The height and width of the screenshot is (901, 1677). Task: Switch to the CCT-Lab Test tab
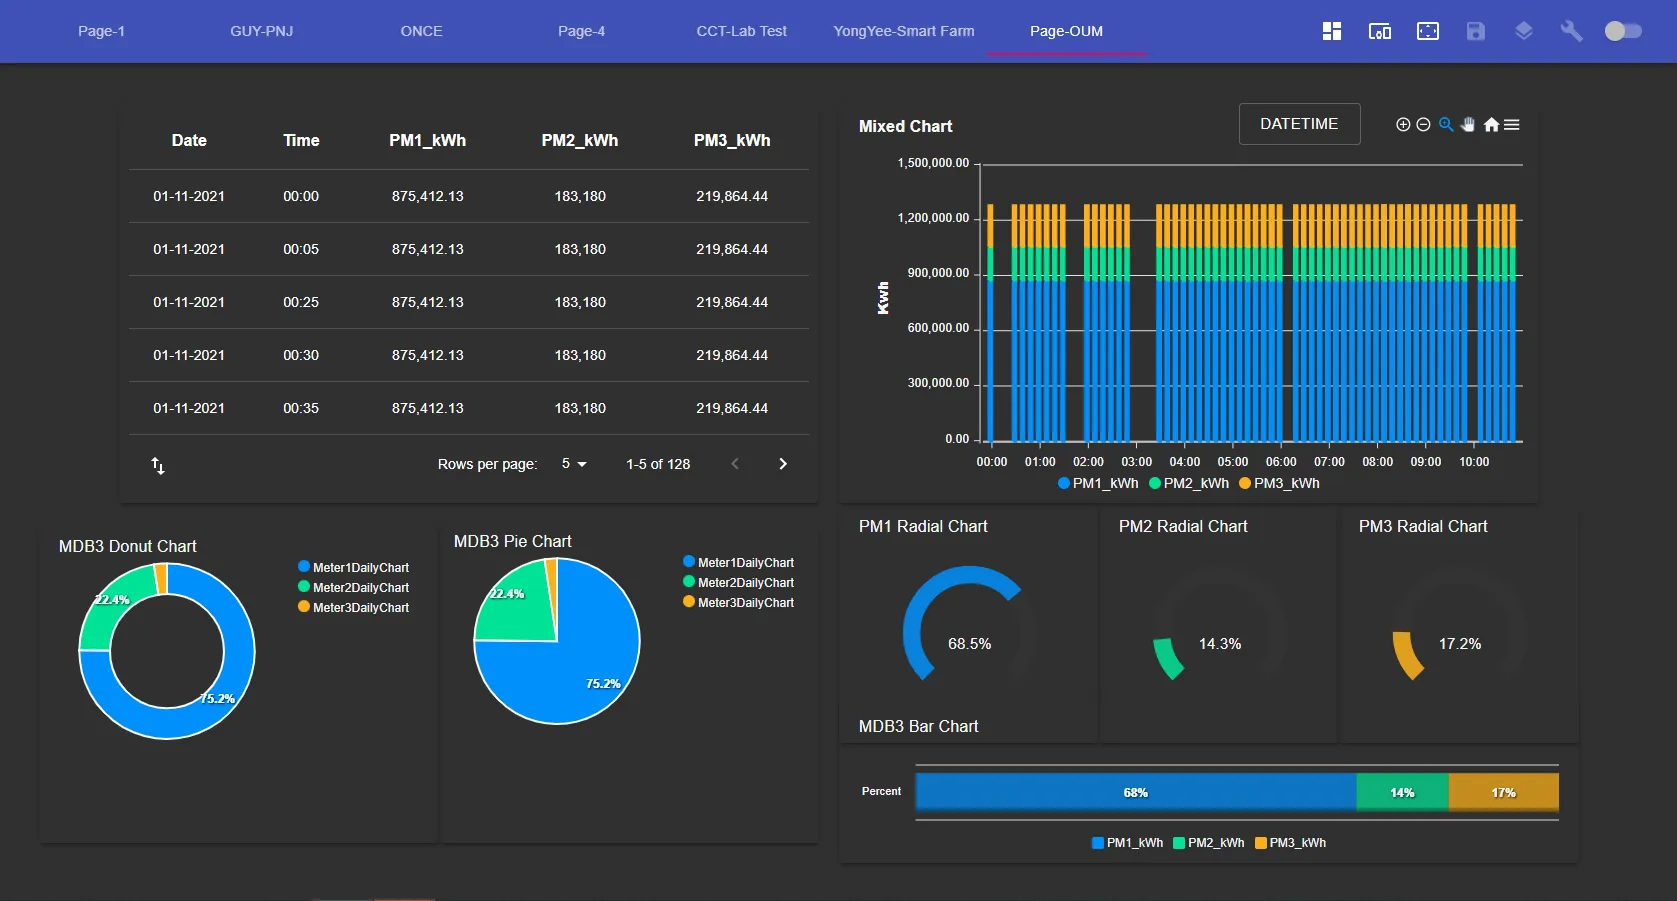coord(741,31)
